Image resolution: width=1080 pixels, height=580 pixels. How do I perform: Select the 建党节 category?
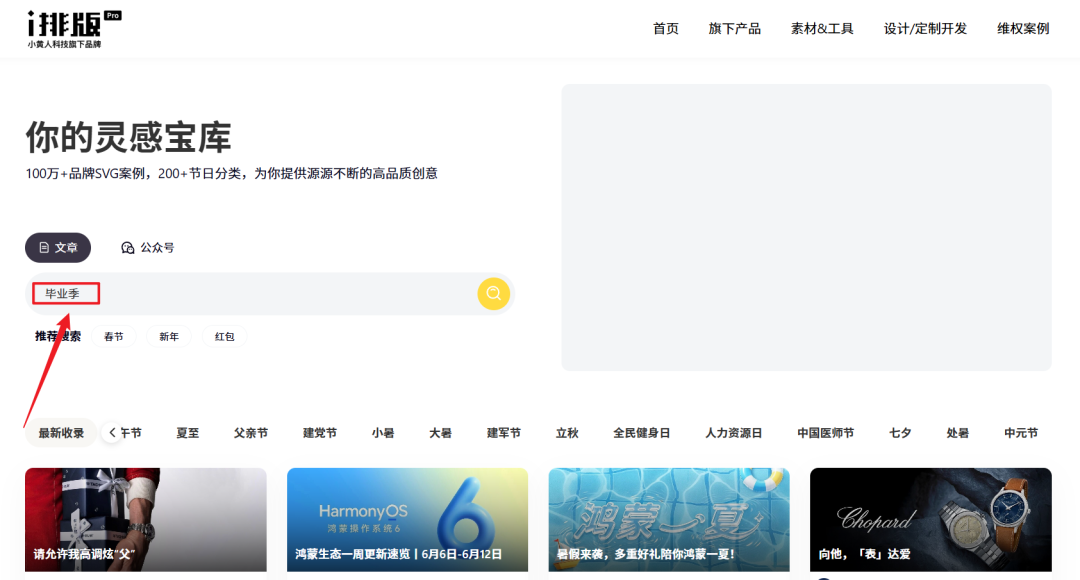(320, 433)
